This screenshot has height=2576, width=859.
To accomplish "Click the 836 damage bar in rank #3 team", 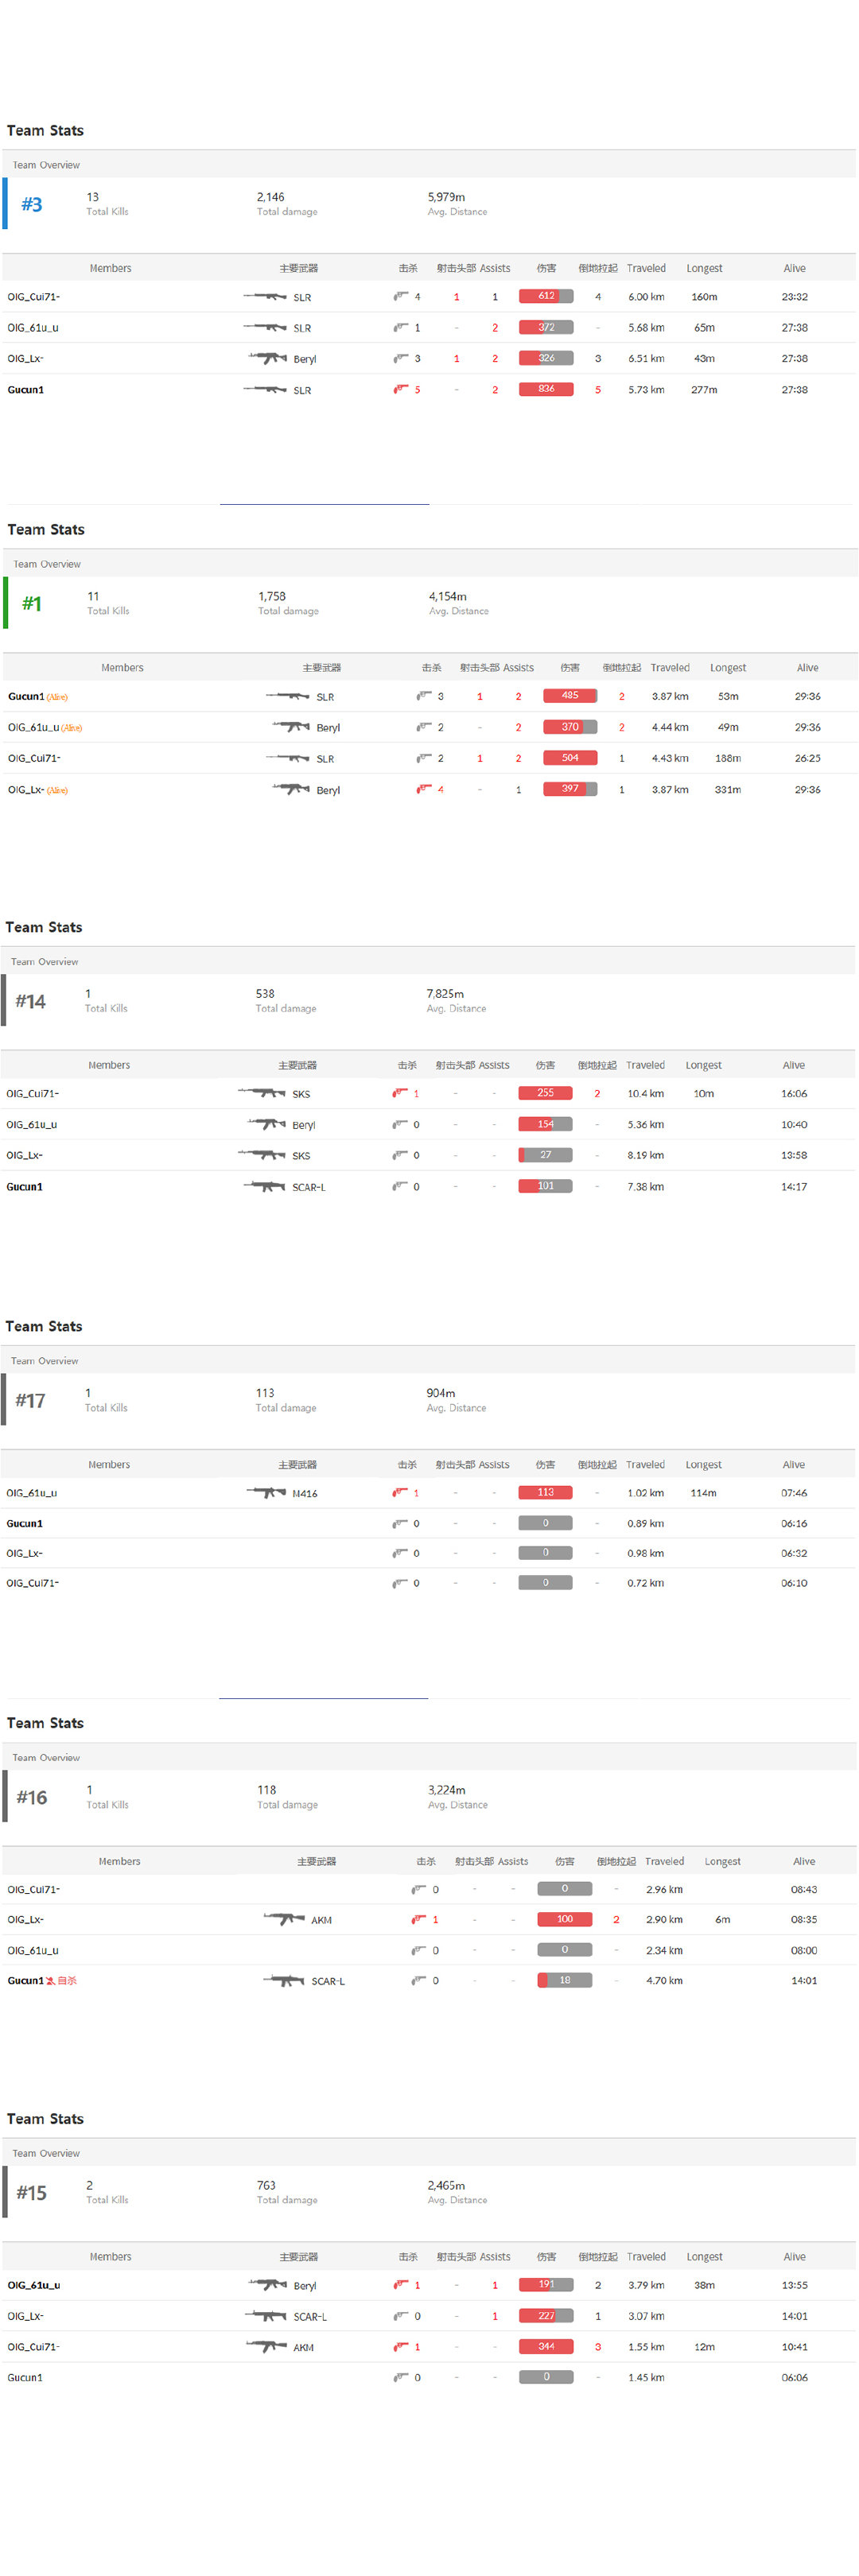I will 546,389.
